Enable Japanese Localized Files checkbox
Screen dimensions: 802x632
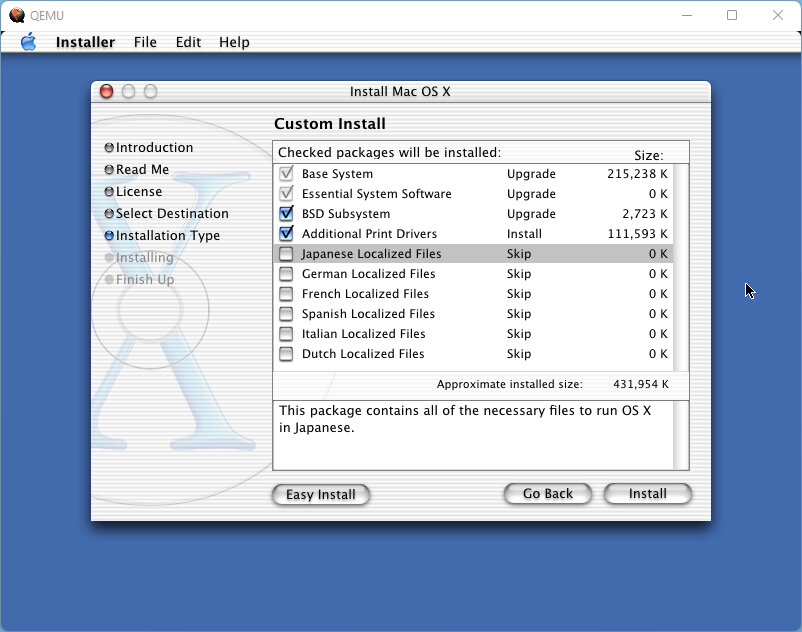point(286,254)
